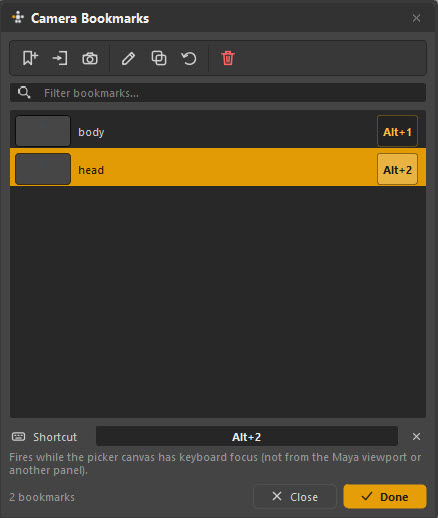Rename bookmark with the pencil icon

[129, 58]
